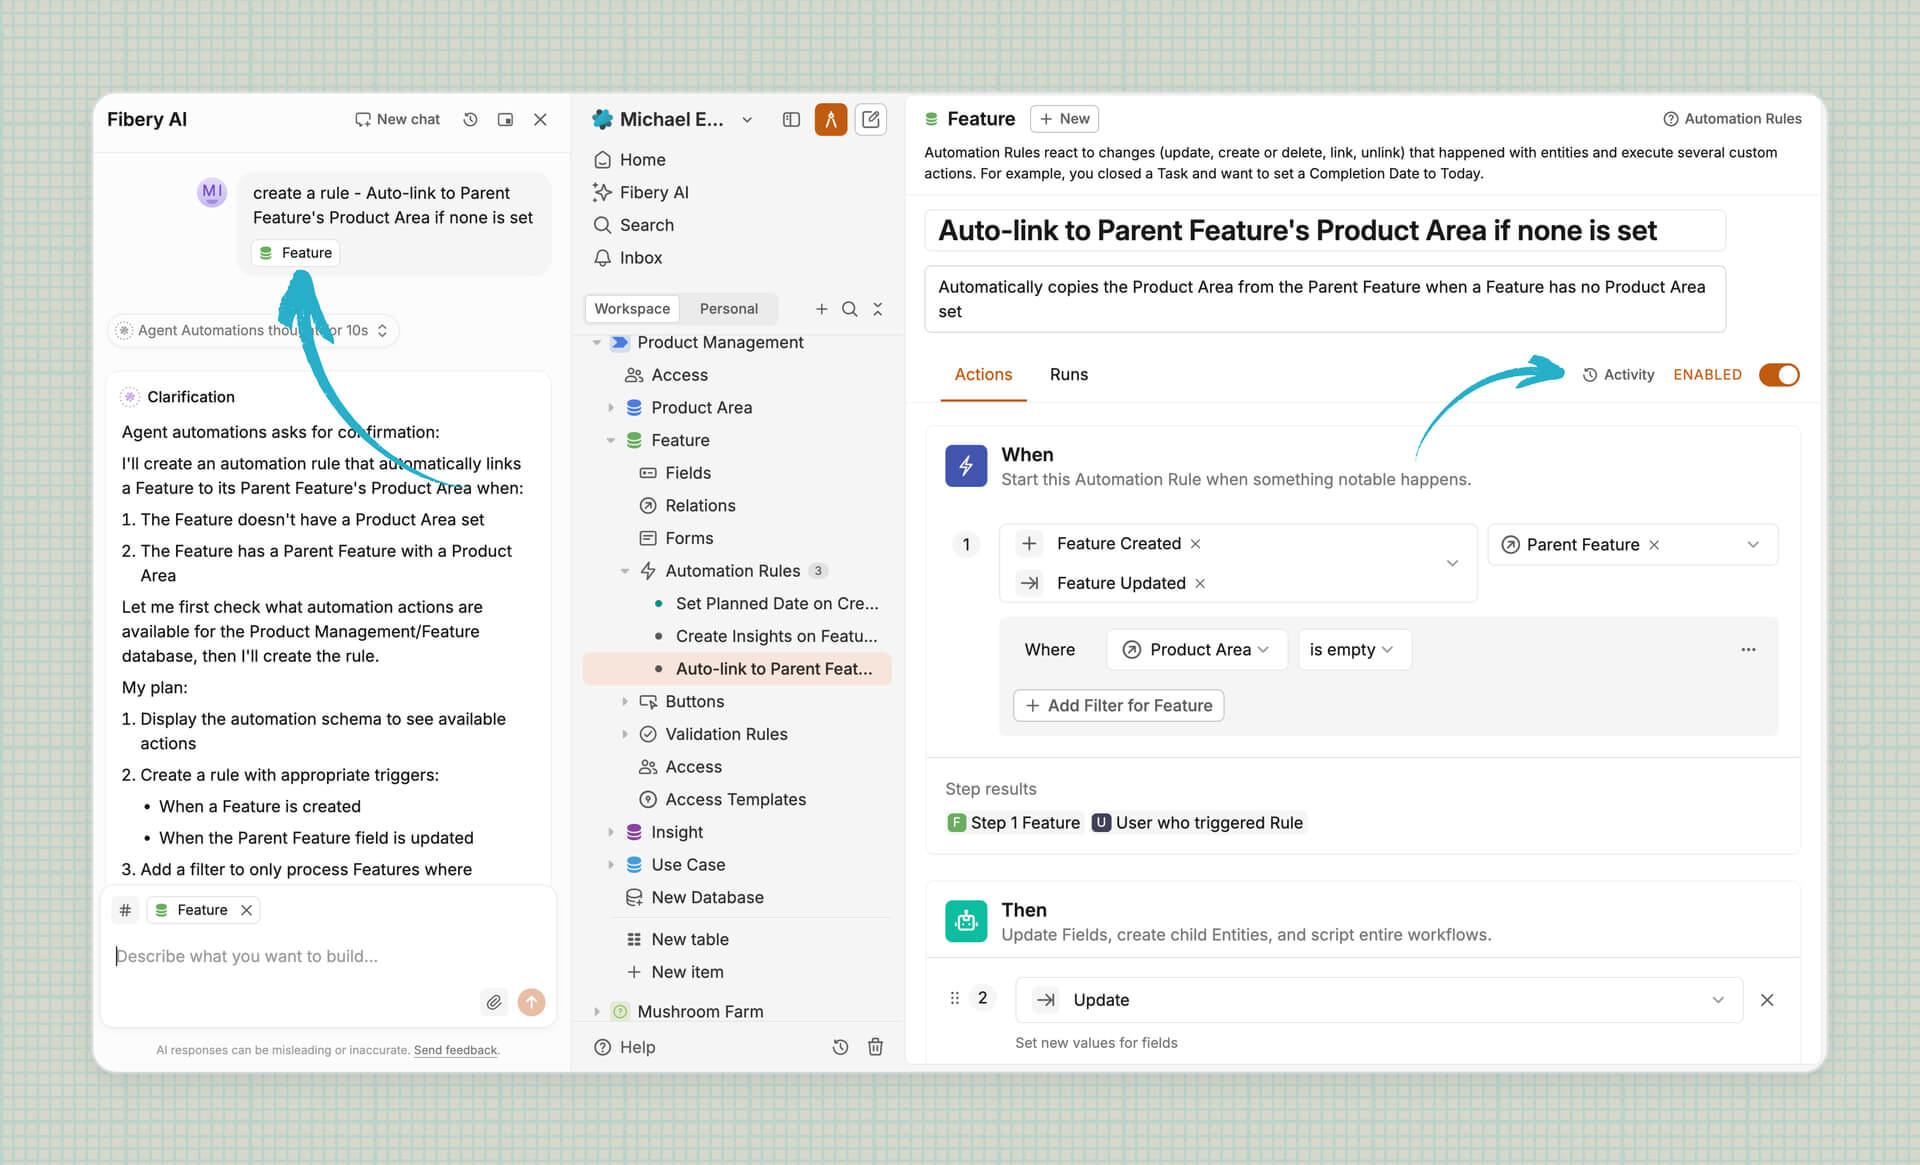Open the rule Activity log
This screenshot has height=1165, width=1920.
tap(1618, 374)
